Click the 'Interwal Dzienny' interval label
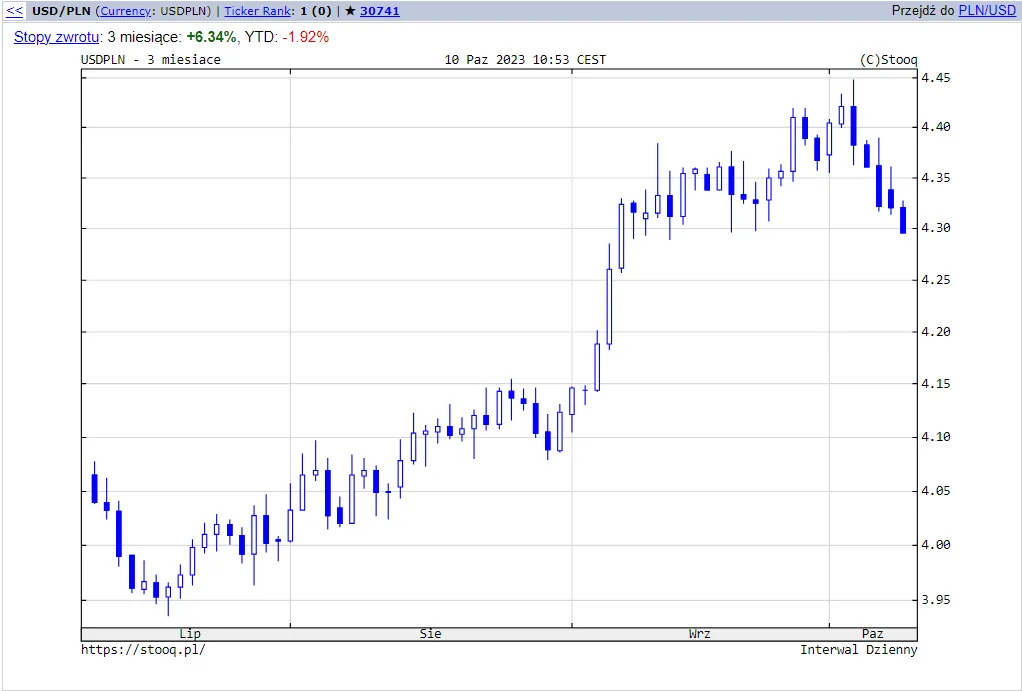1022x691 pixels. coord(858,650)
